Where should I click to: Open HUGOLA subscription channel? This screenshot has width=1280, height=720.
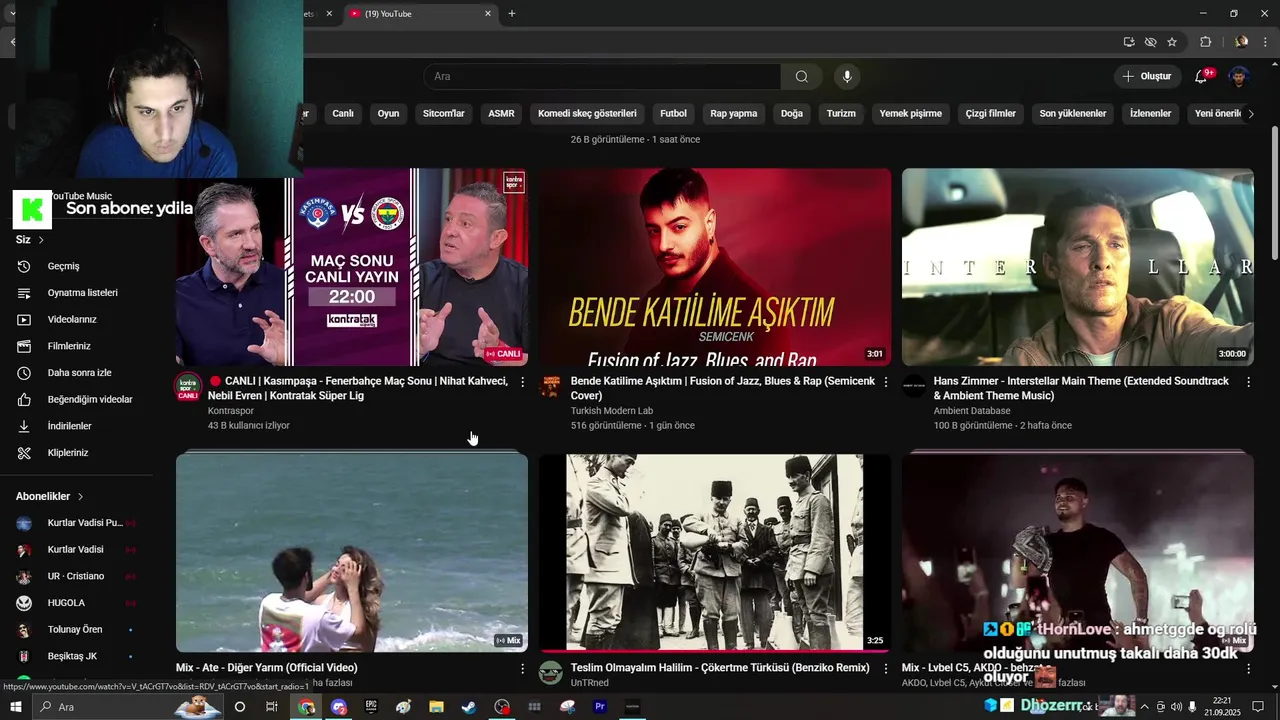pos(80,603)
